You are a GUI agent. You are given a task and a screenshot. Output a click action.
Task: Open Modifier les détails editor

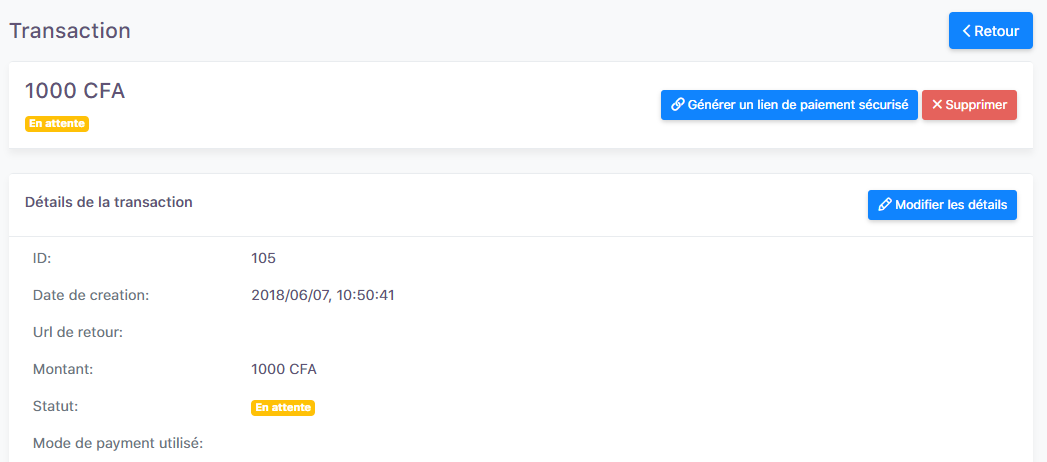click(942, 205)
